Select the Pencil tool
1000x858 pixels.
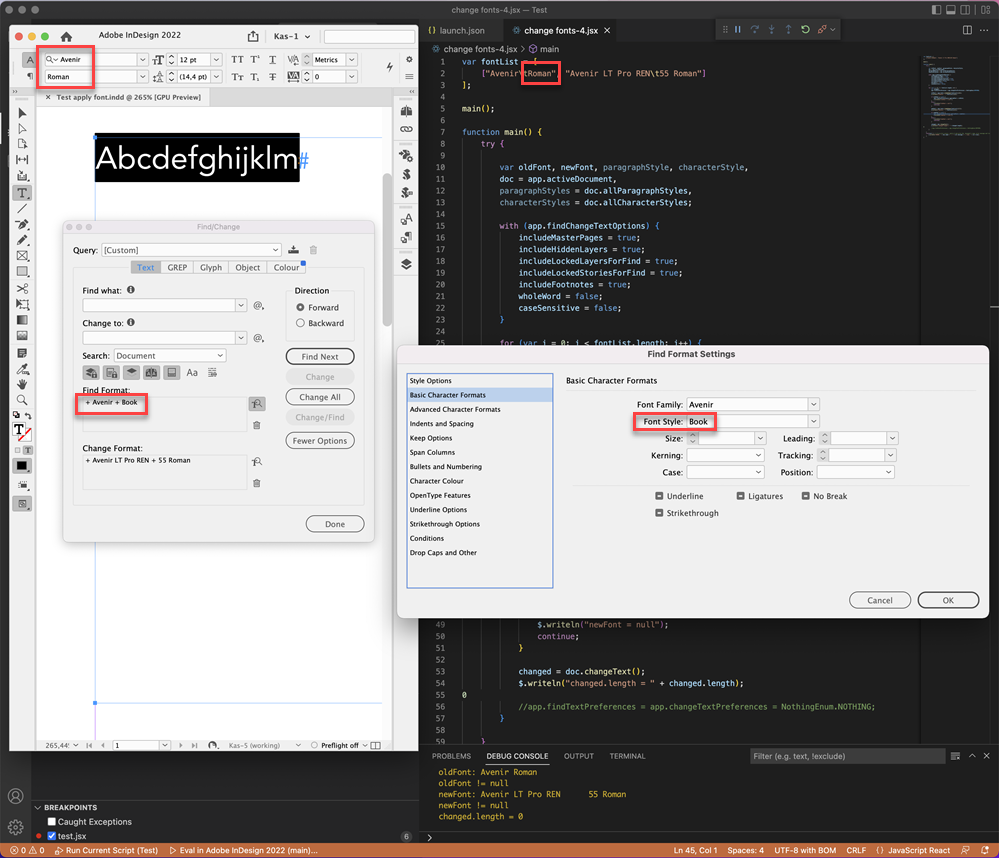22,240
